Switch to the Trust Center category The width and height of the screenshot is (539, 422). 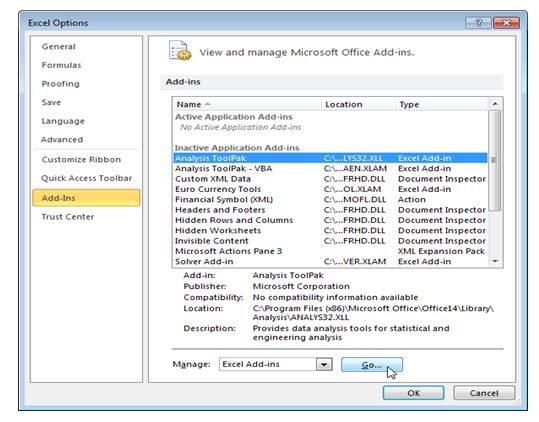68,217
